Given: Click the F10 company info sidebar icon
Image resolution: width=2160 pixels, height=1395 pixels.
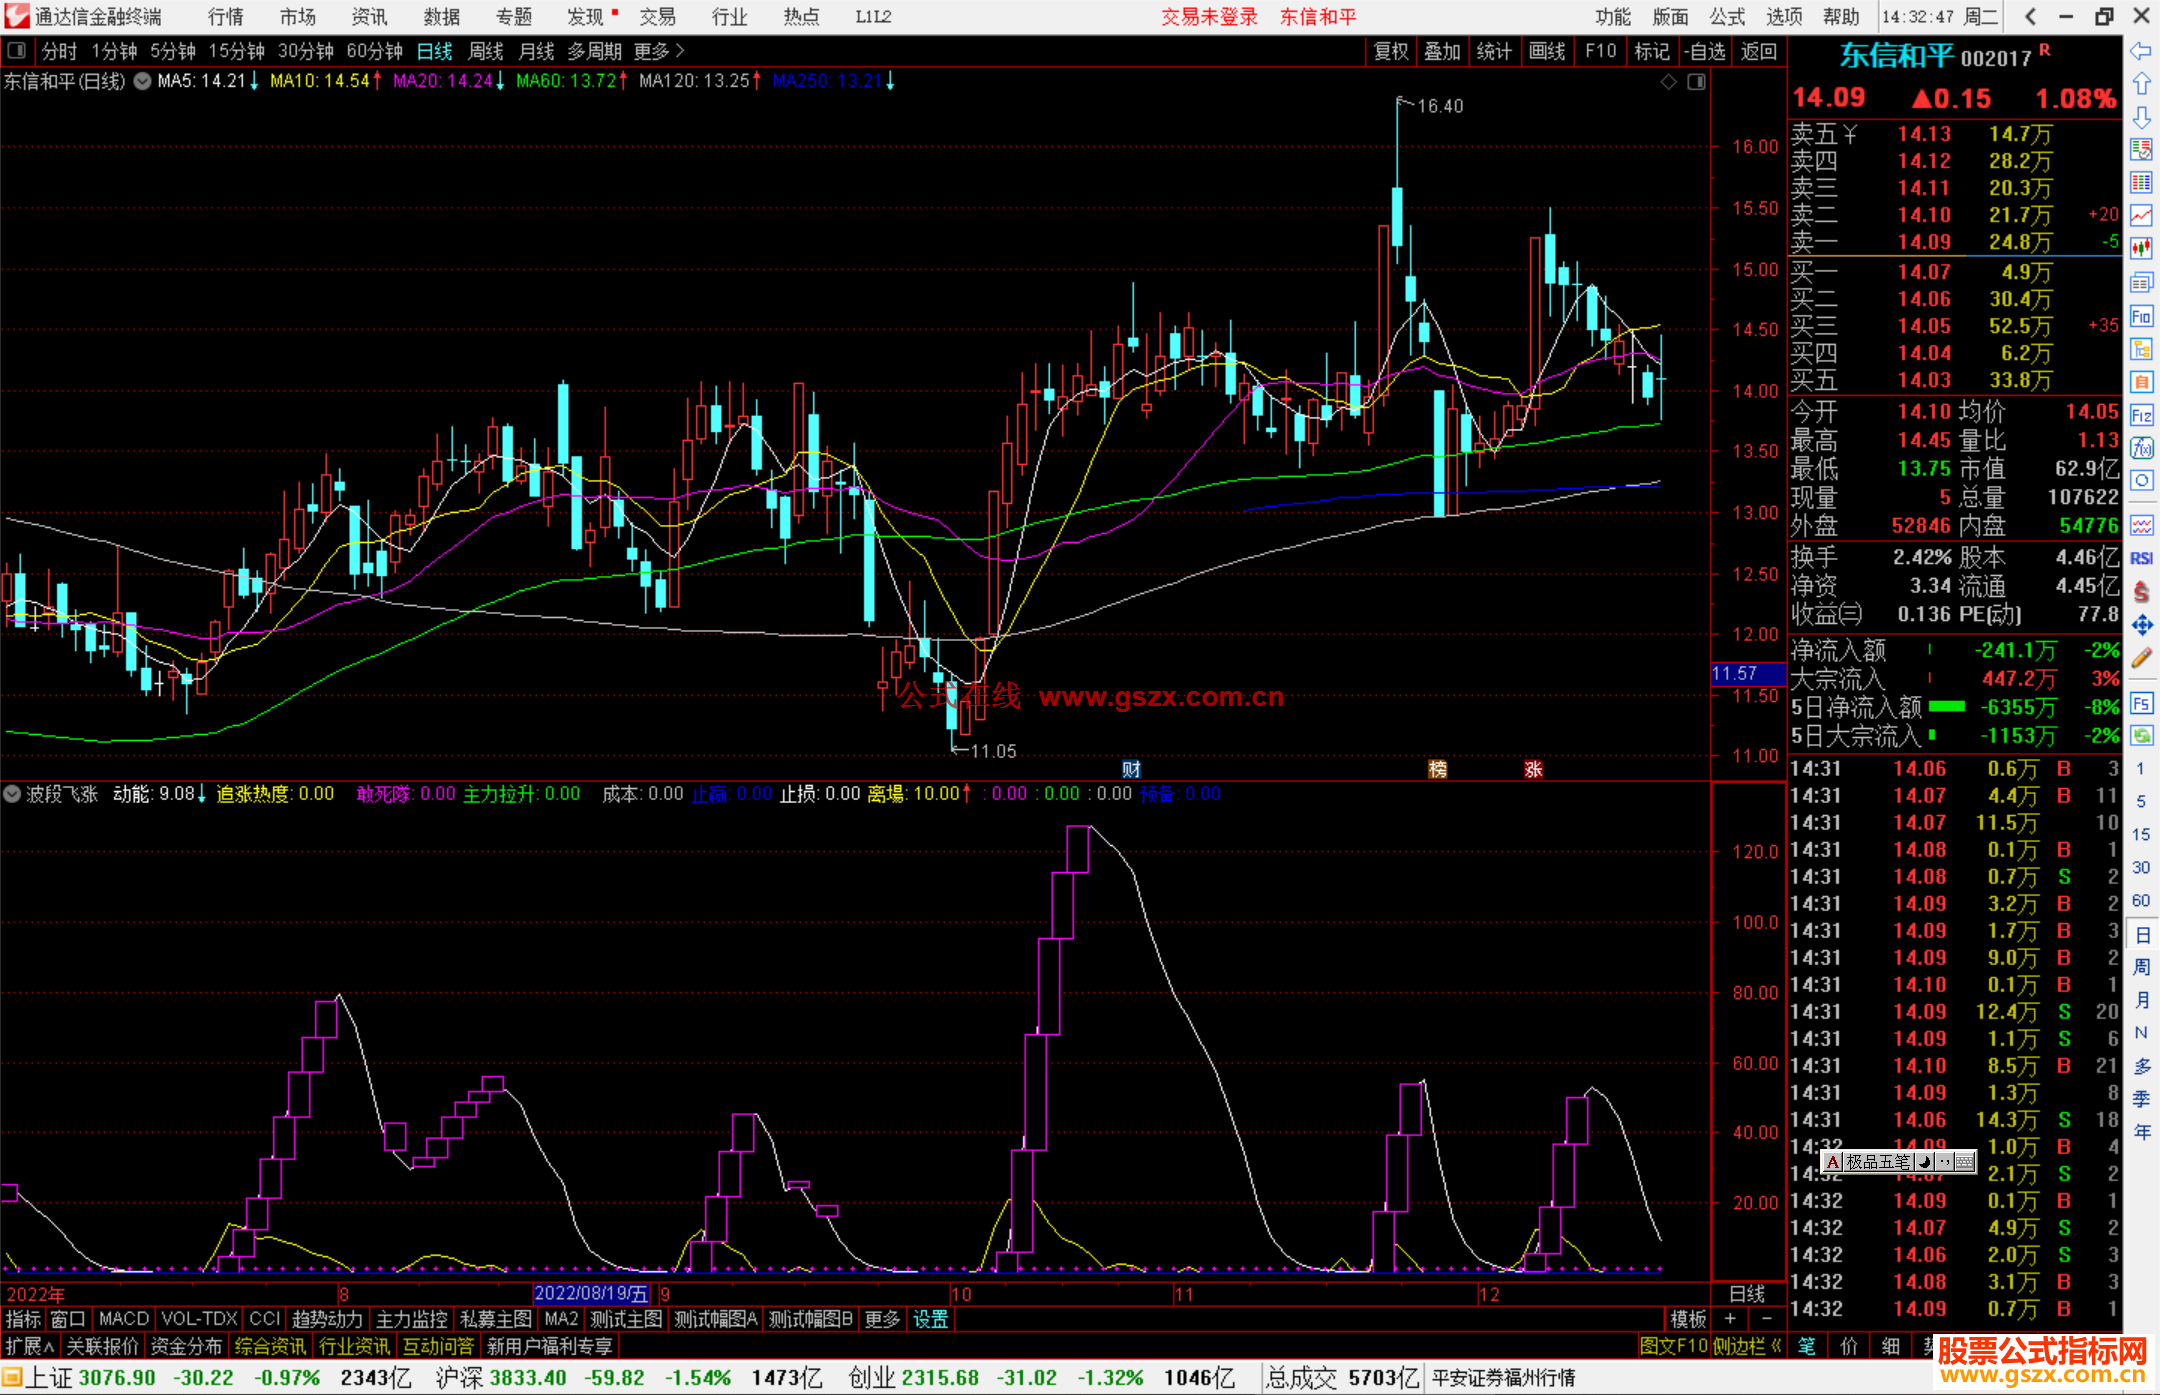Looking at the screenshot, I should pos(2141,317).
